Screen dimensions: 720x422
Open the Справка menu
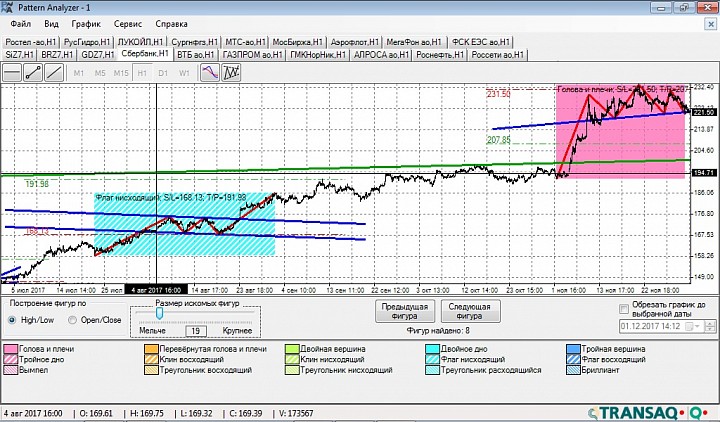(x=171, y=24)
